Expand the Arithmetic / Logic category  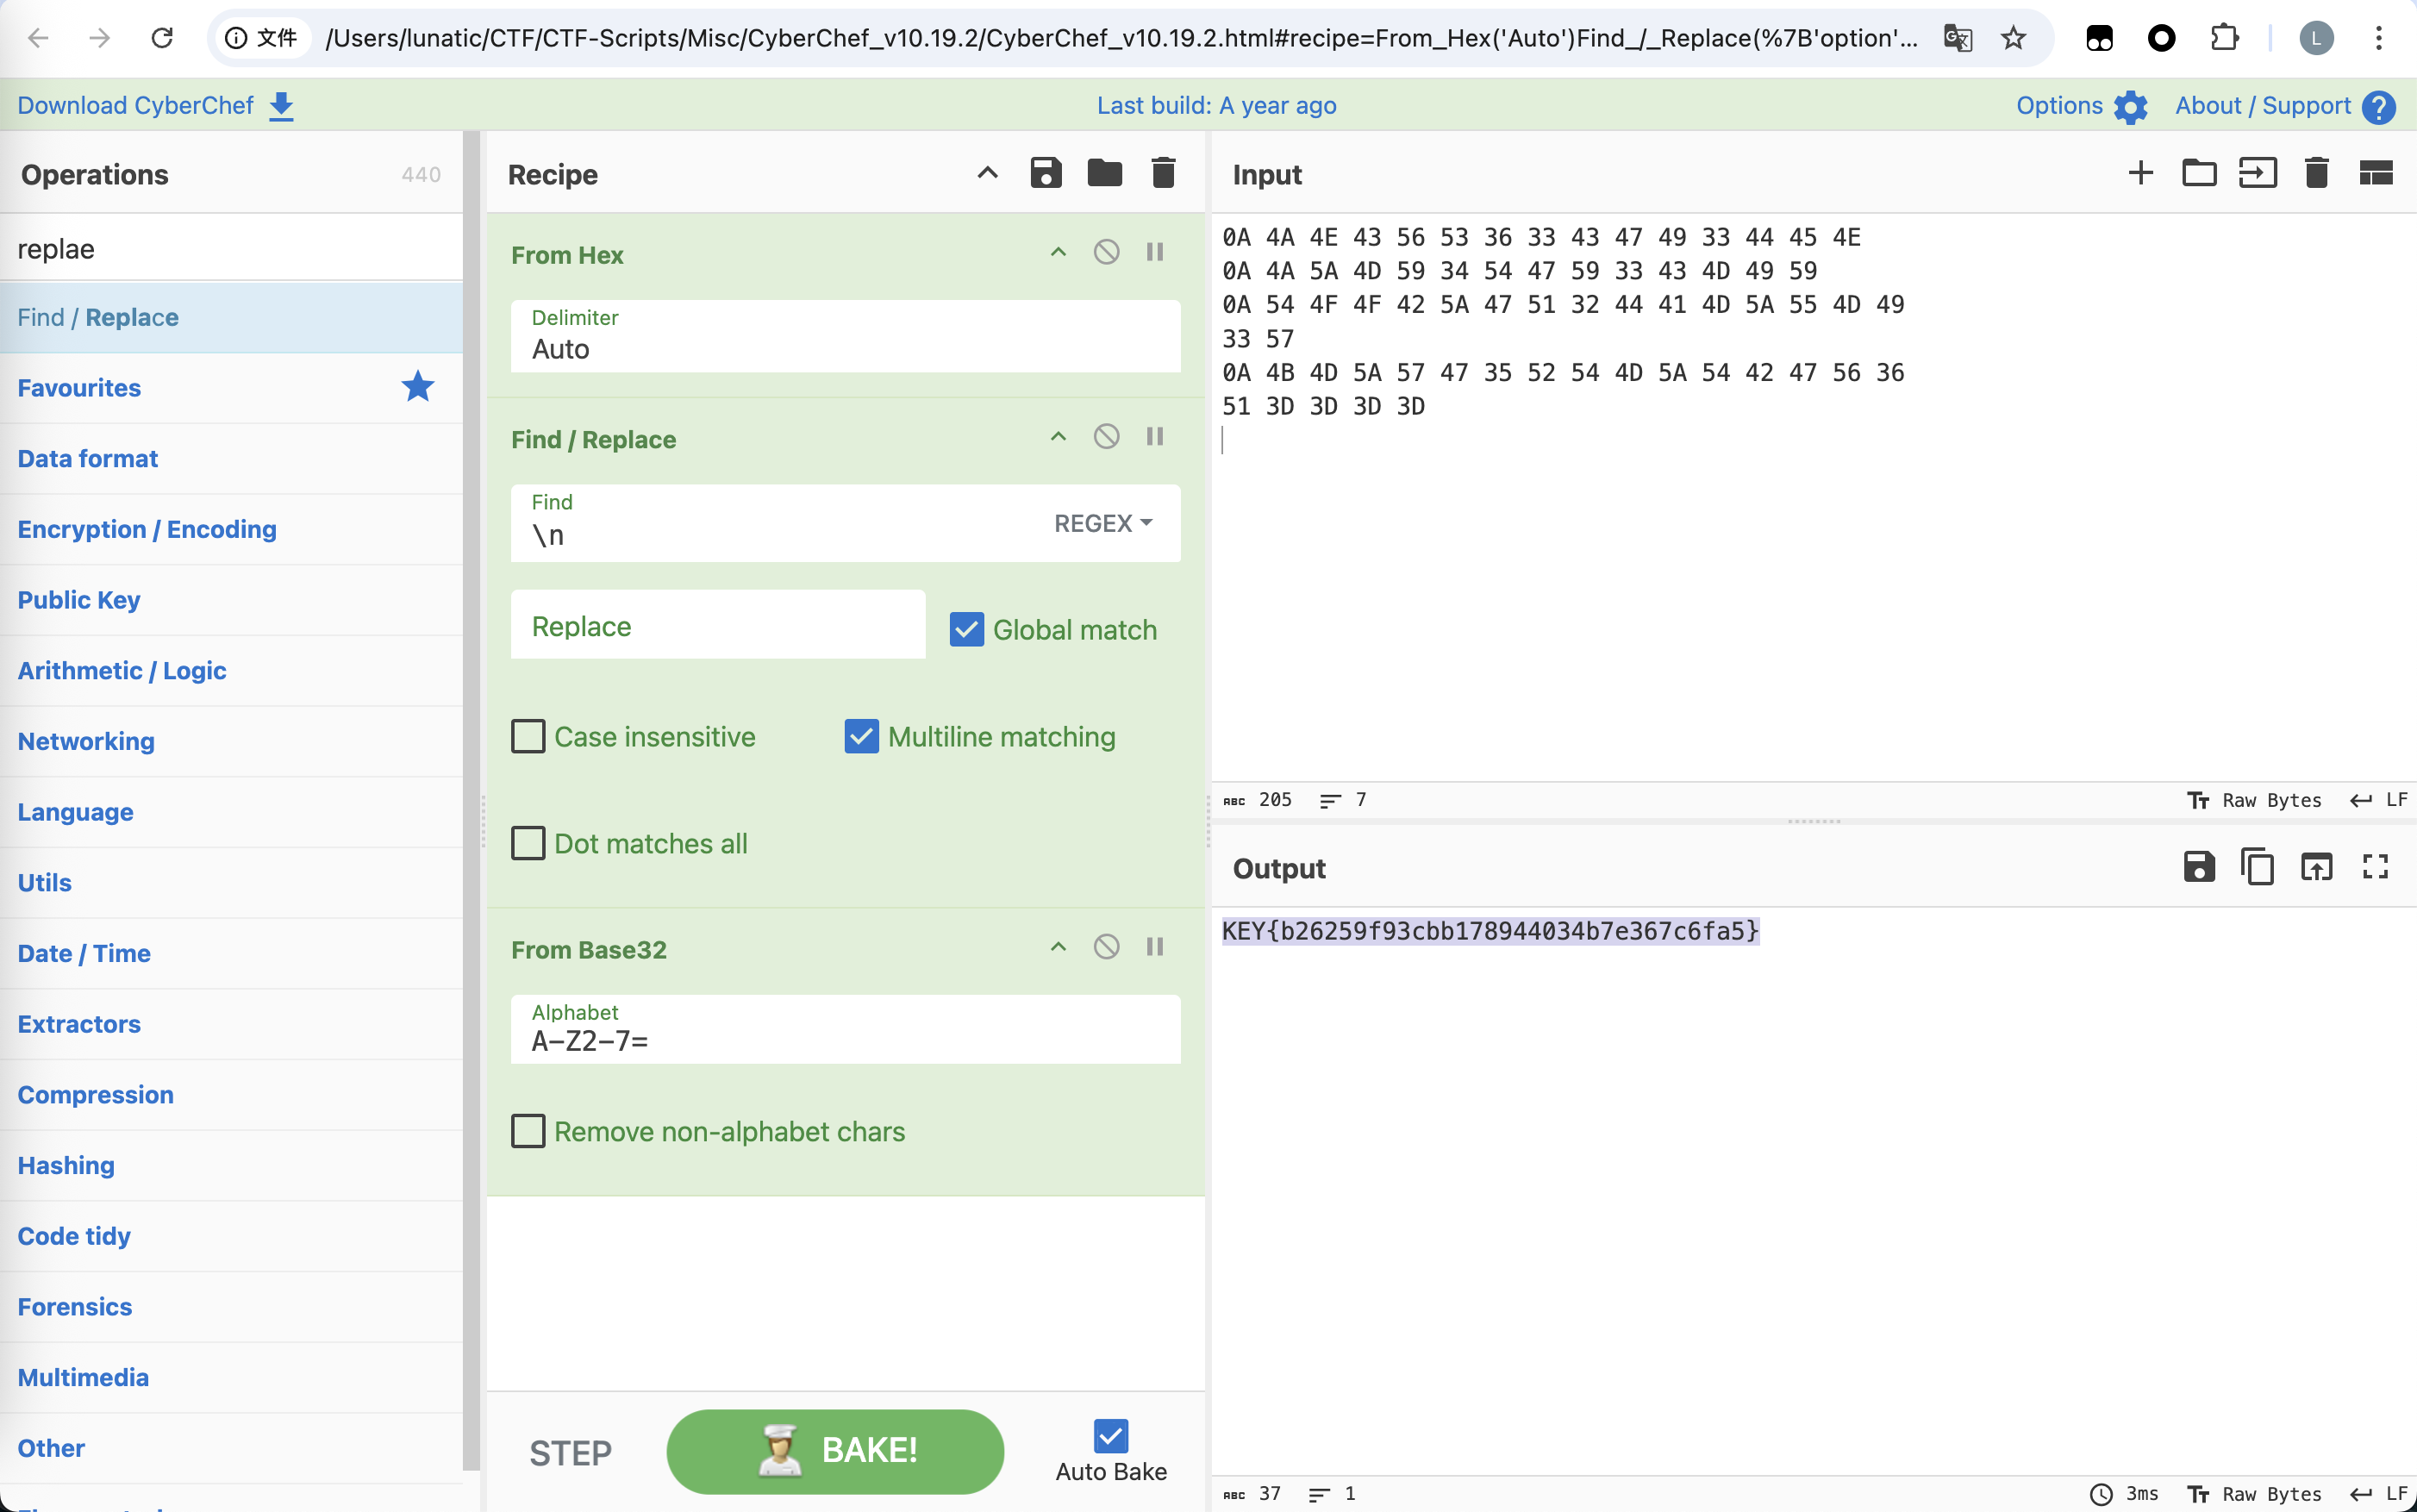click(231, 671)
